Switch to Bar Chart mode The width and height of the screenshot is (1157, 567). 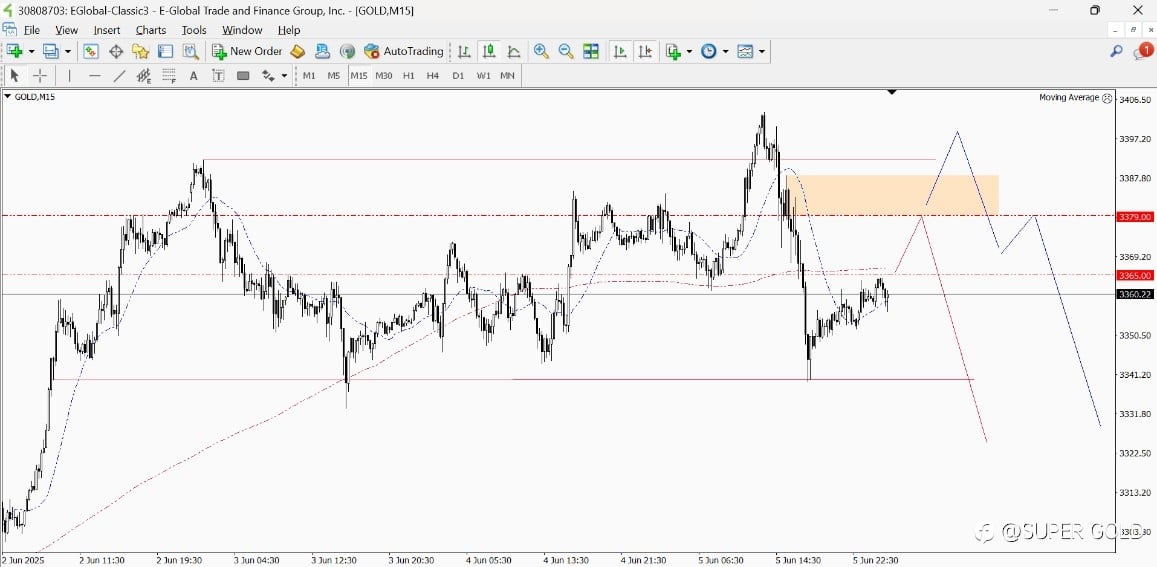[464, 51]
